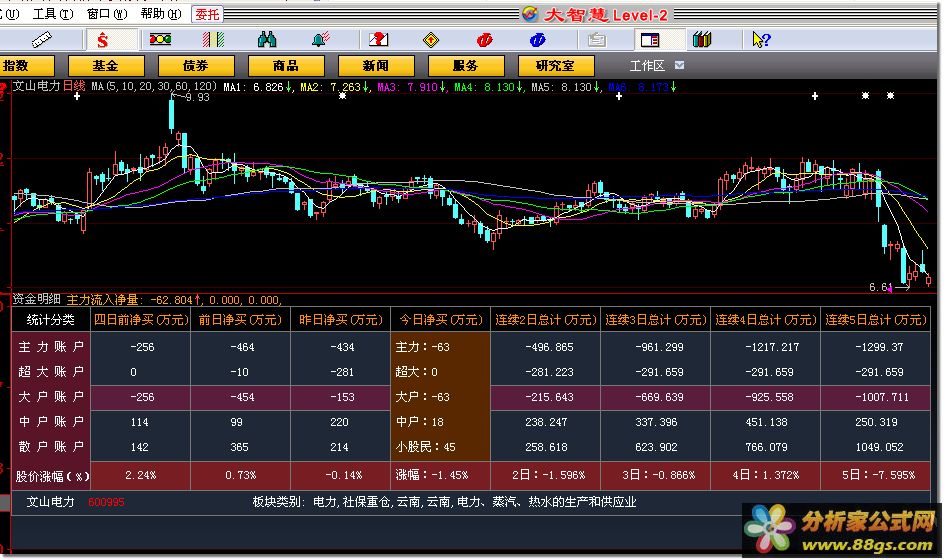
Task: Select the 连续3日总计(万元) column header
Action: coord(656,320)
